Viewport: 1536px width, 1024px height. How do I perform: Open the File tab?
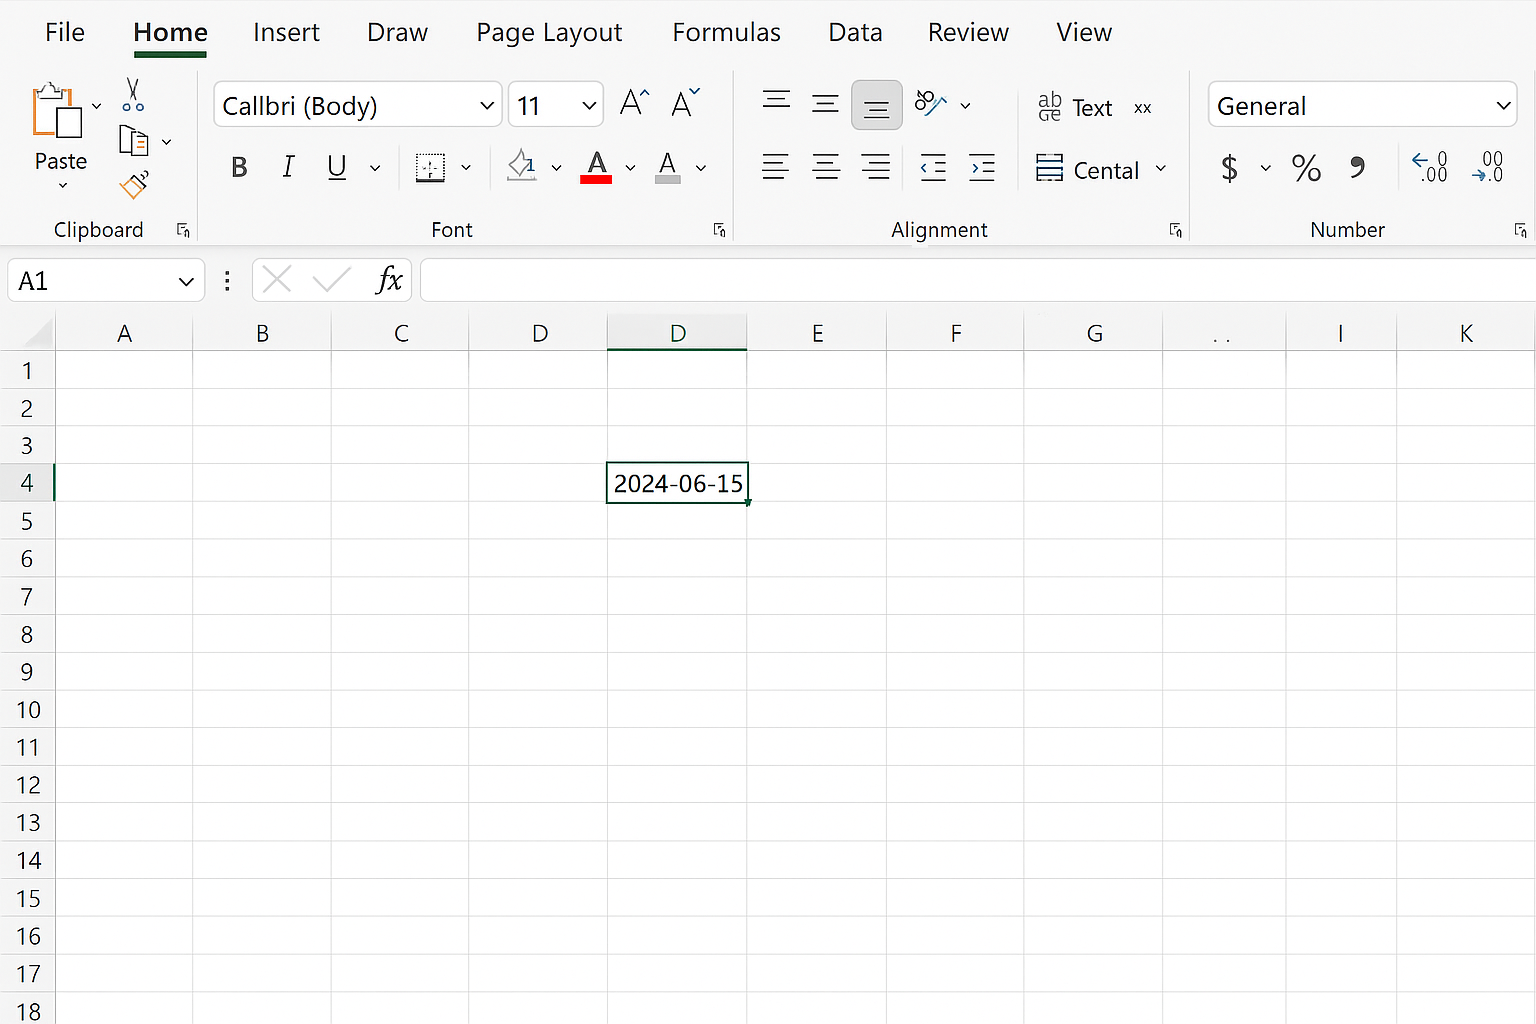coord(65,32)
